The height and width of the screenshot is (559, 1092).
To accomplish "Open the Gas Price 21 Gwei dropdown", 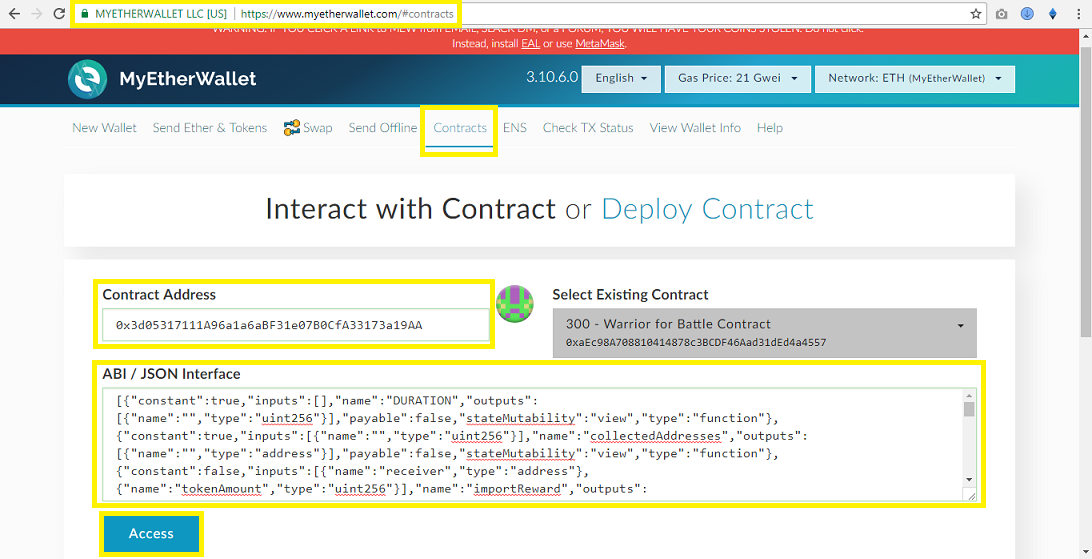I will 738,79.
